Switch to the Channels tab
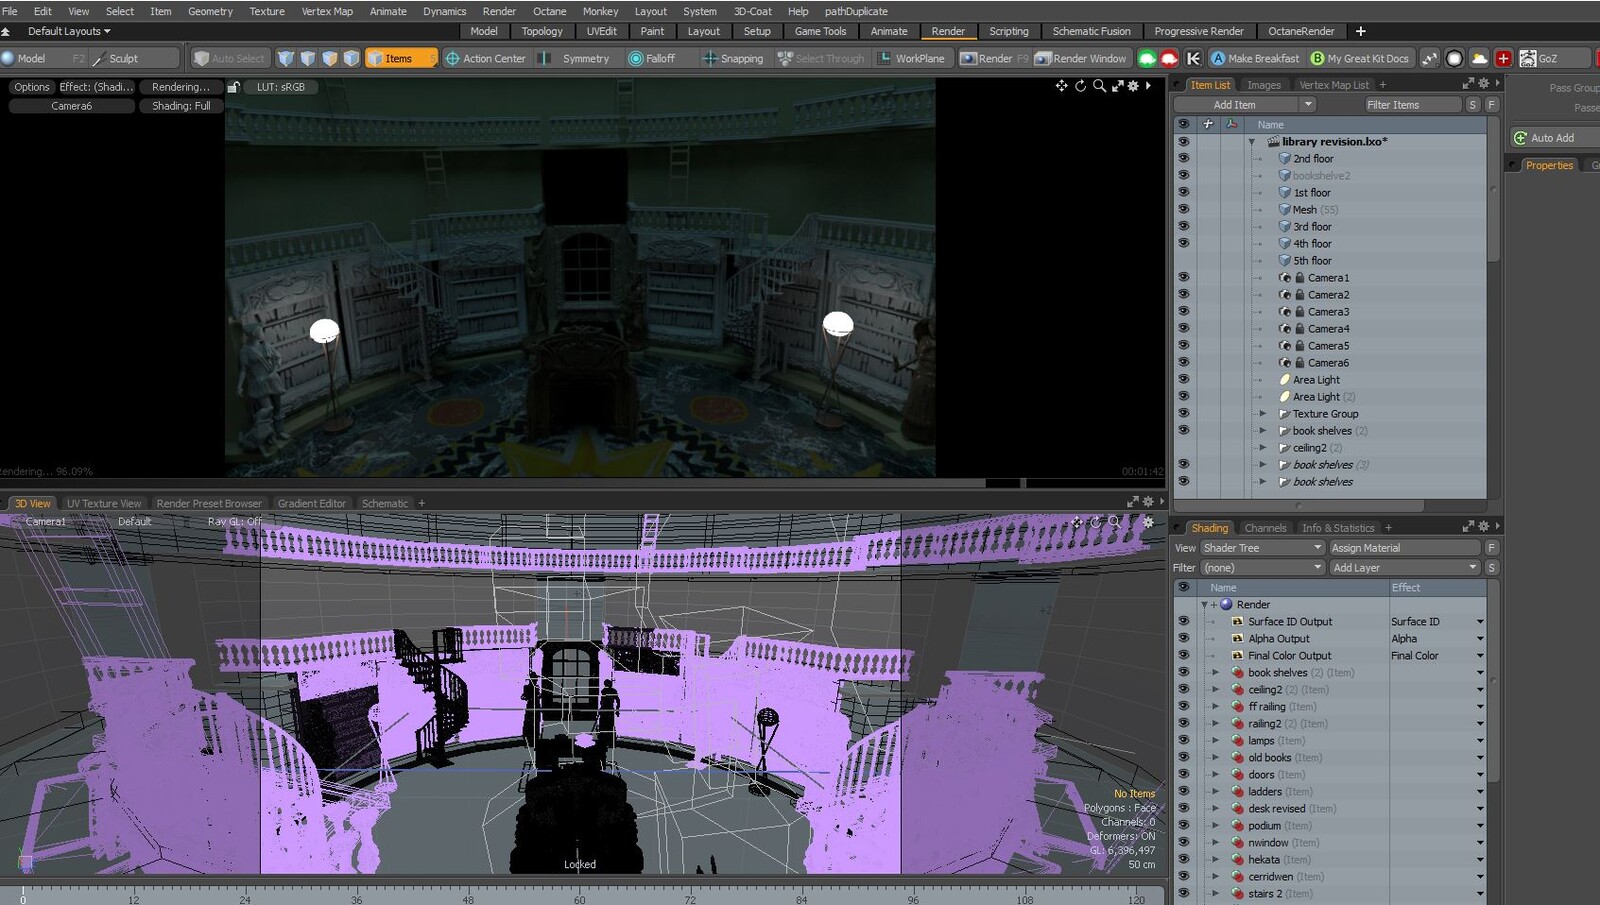This screenshot has height=905, width=1600. pos(1265,528)
